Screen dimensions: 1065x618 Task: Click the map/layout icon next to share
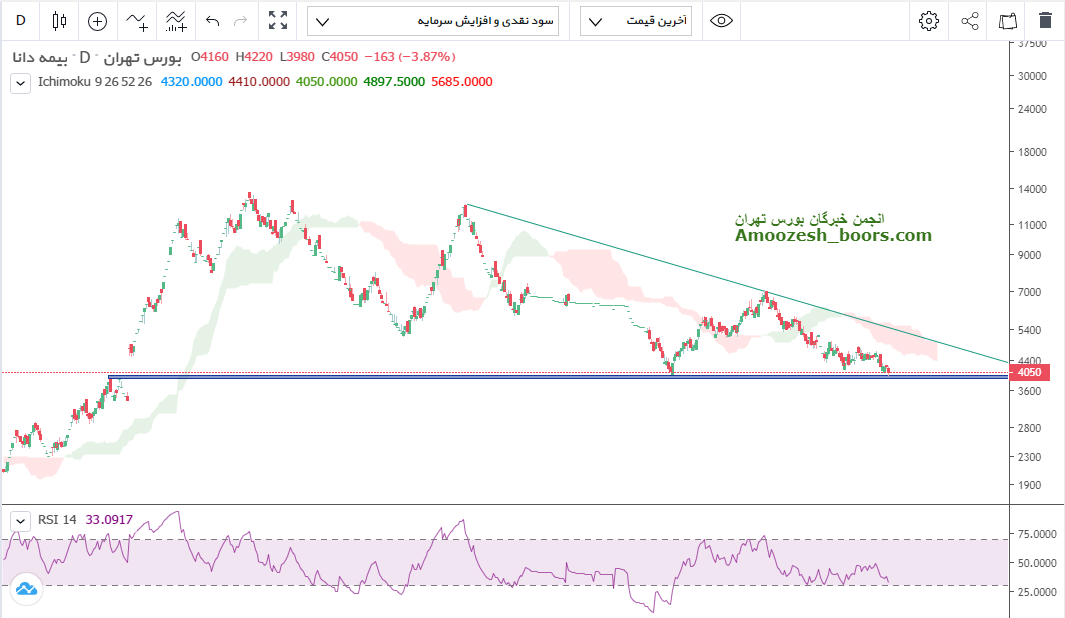[1007, 20]
